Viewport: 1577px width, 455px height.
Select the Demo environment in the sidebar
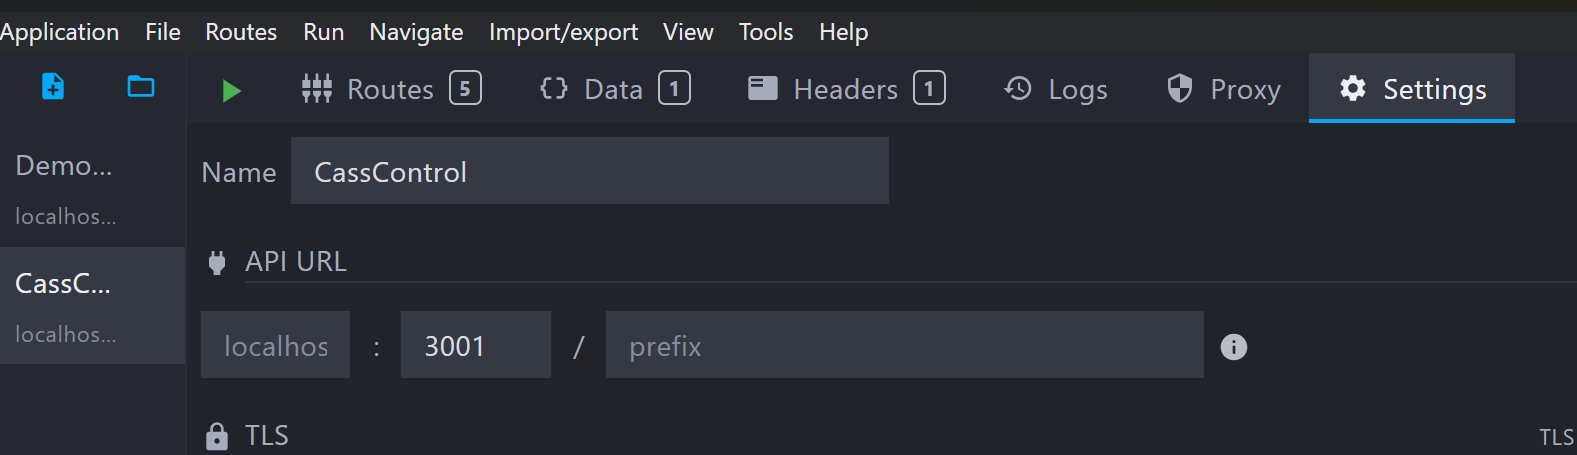coord(66,188)
